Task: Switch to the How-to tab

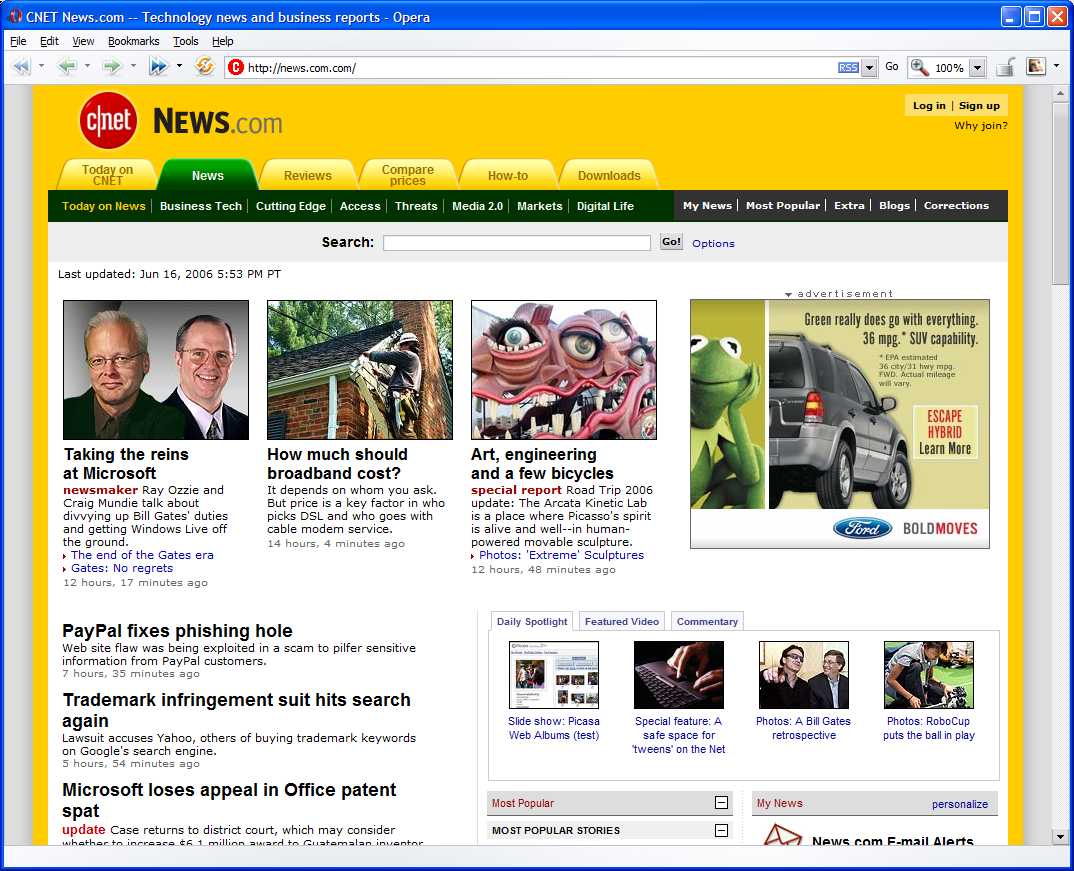Action: click(x=508, y=175)
